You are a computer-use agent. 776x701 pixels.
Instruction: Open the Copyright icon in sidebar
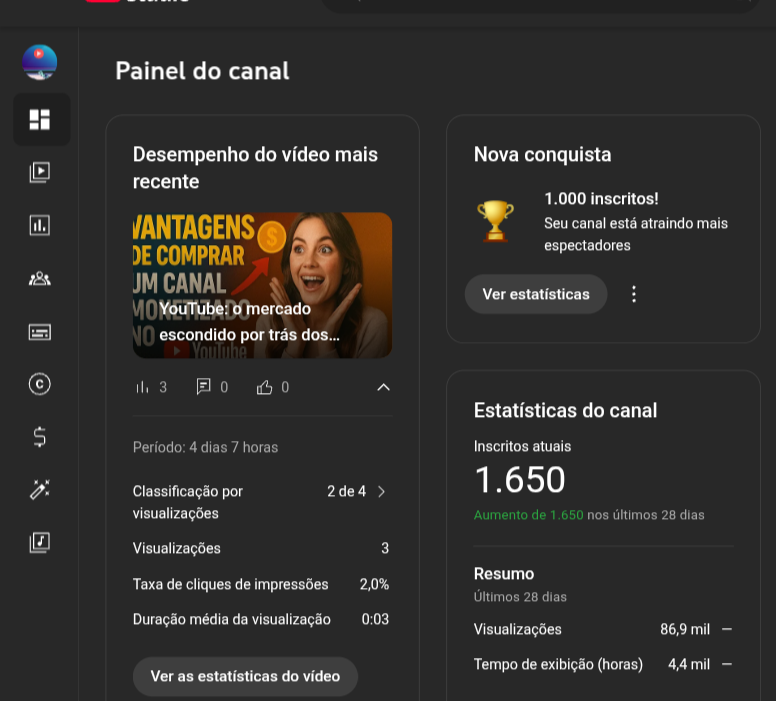click(40, 384)
